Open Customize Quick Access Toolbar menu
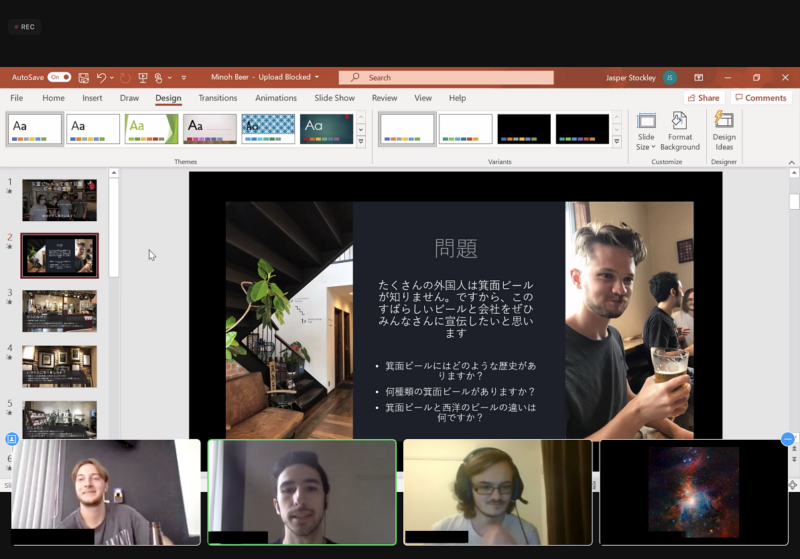The height and width of the screenshot is (559, 800). point(184,78)
